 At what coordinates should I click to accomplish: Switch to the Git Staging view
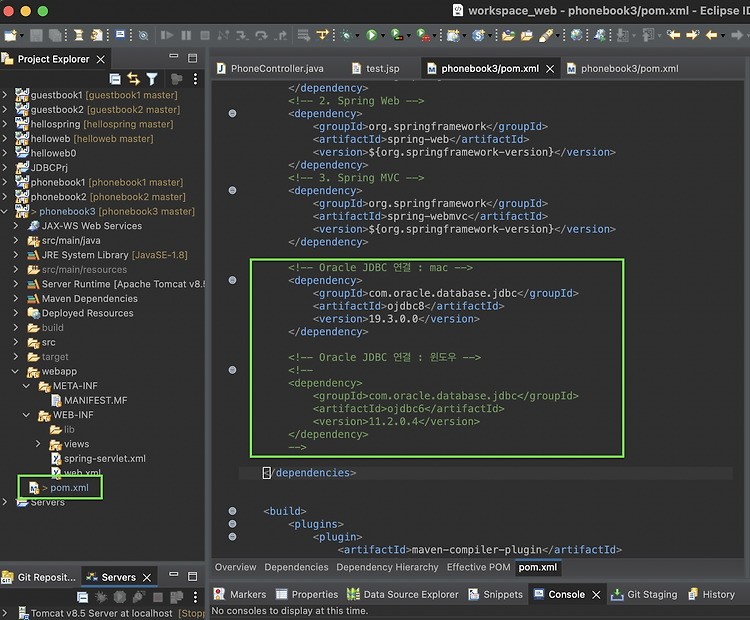[650, 594]
